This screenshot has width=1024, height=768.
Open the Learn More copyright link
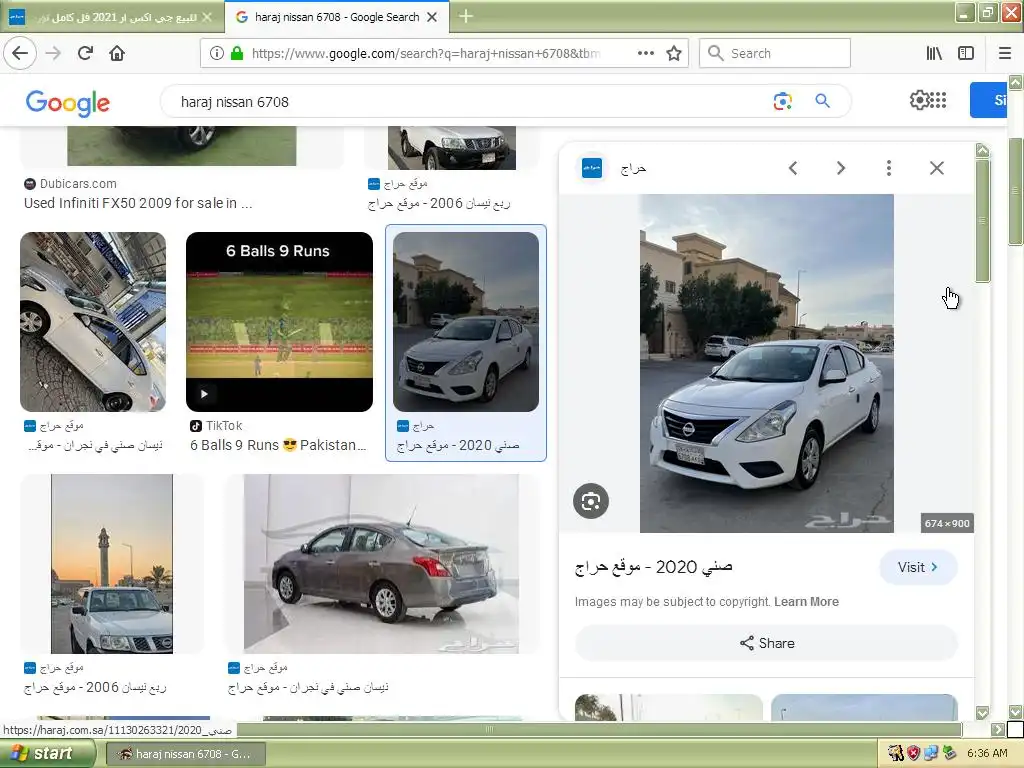[x=806, y=601]
